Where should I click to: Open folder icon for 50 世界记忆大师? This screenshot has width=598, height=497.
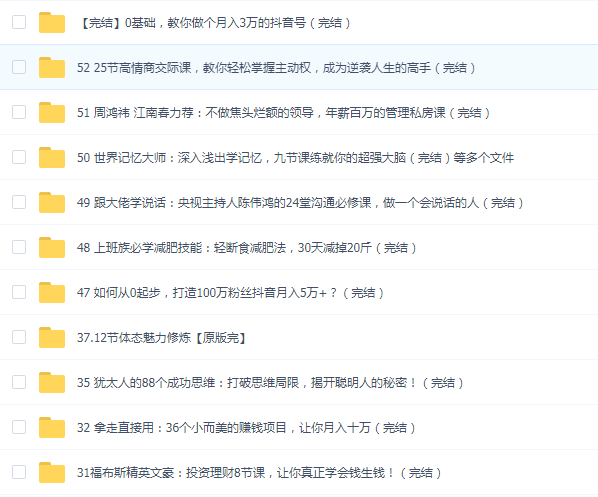(52, 158)
